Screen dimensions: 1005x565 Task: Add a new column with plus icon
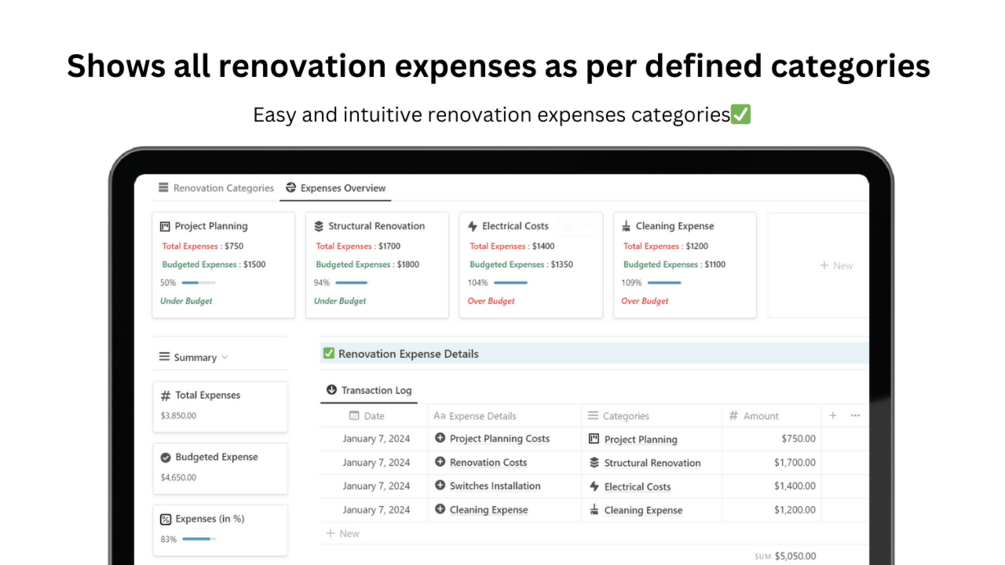tap(833, 415)
